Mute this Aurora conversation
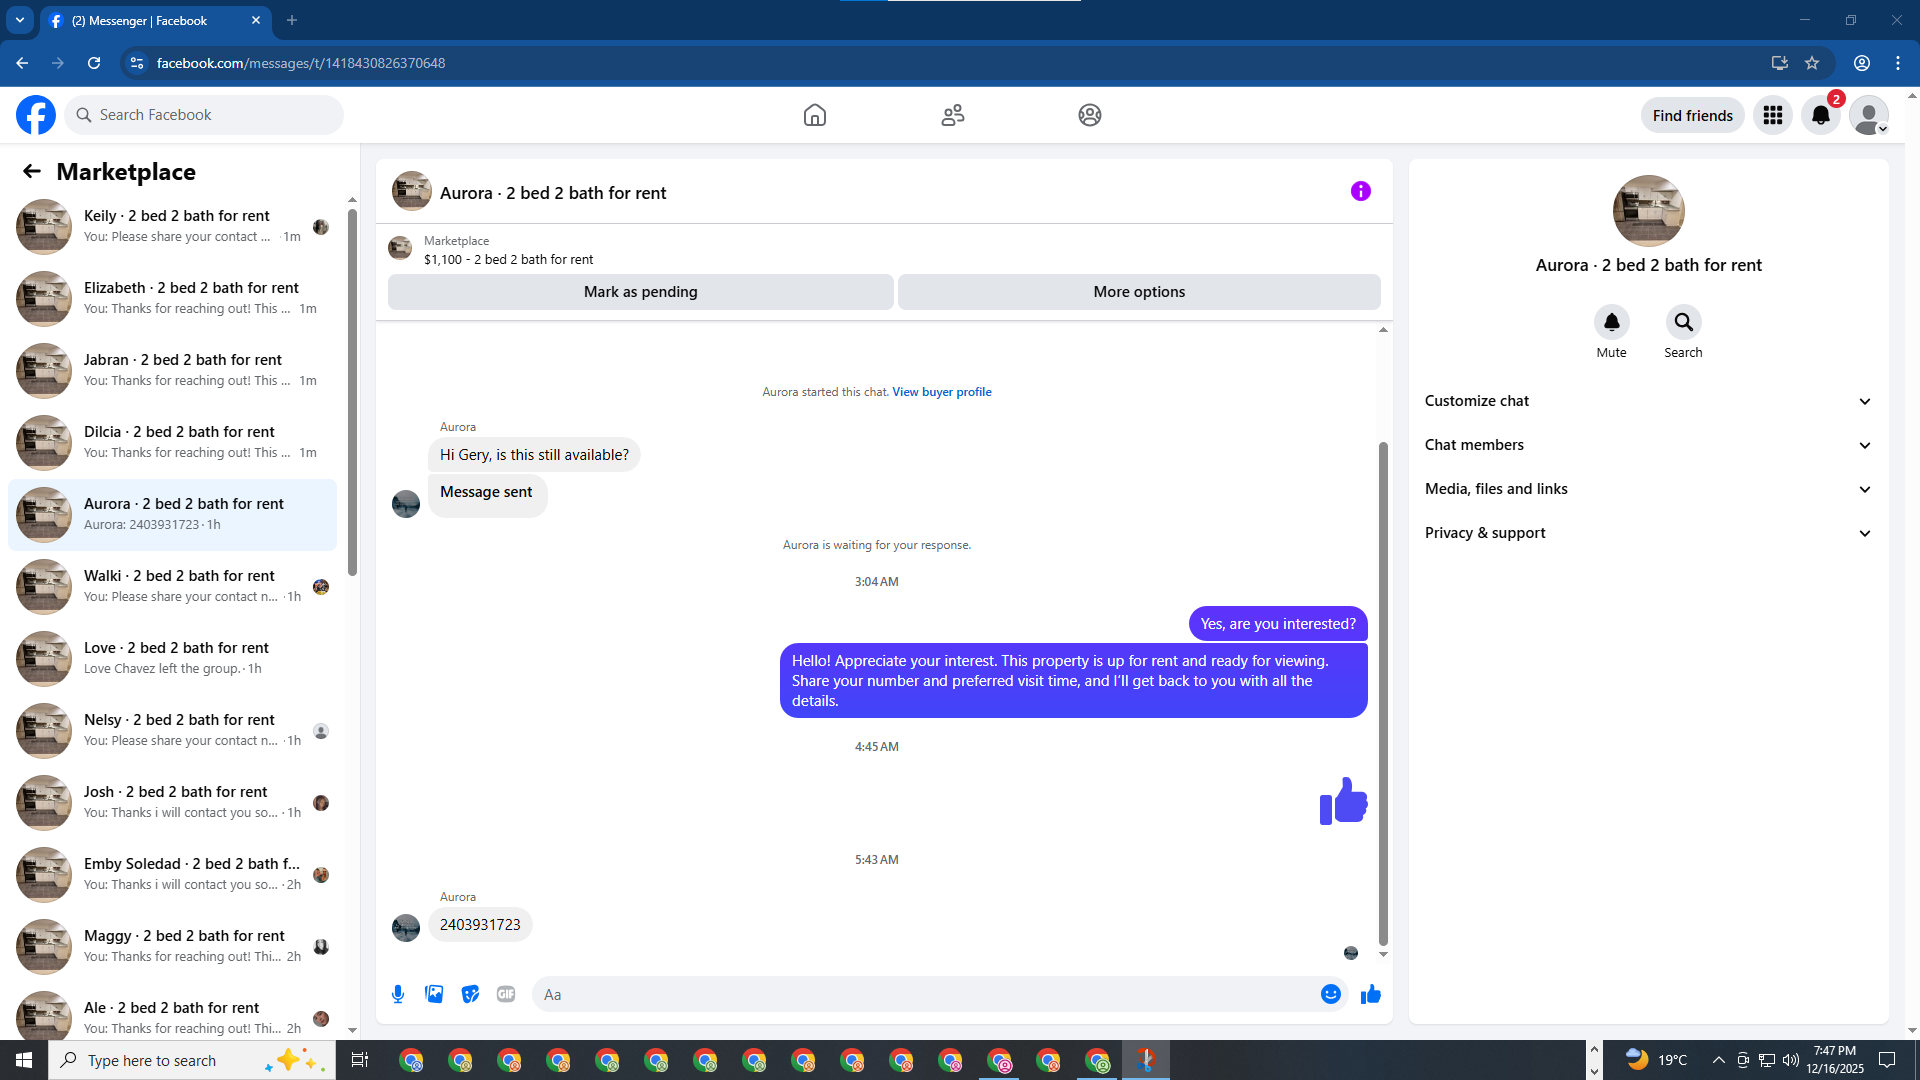The height and width of the screenshot is (1080, 1920). click(x=1612, y=322)
